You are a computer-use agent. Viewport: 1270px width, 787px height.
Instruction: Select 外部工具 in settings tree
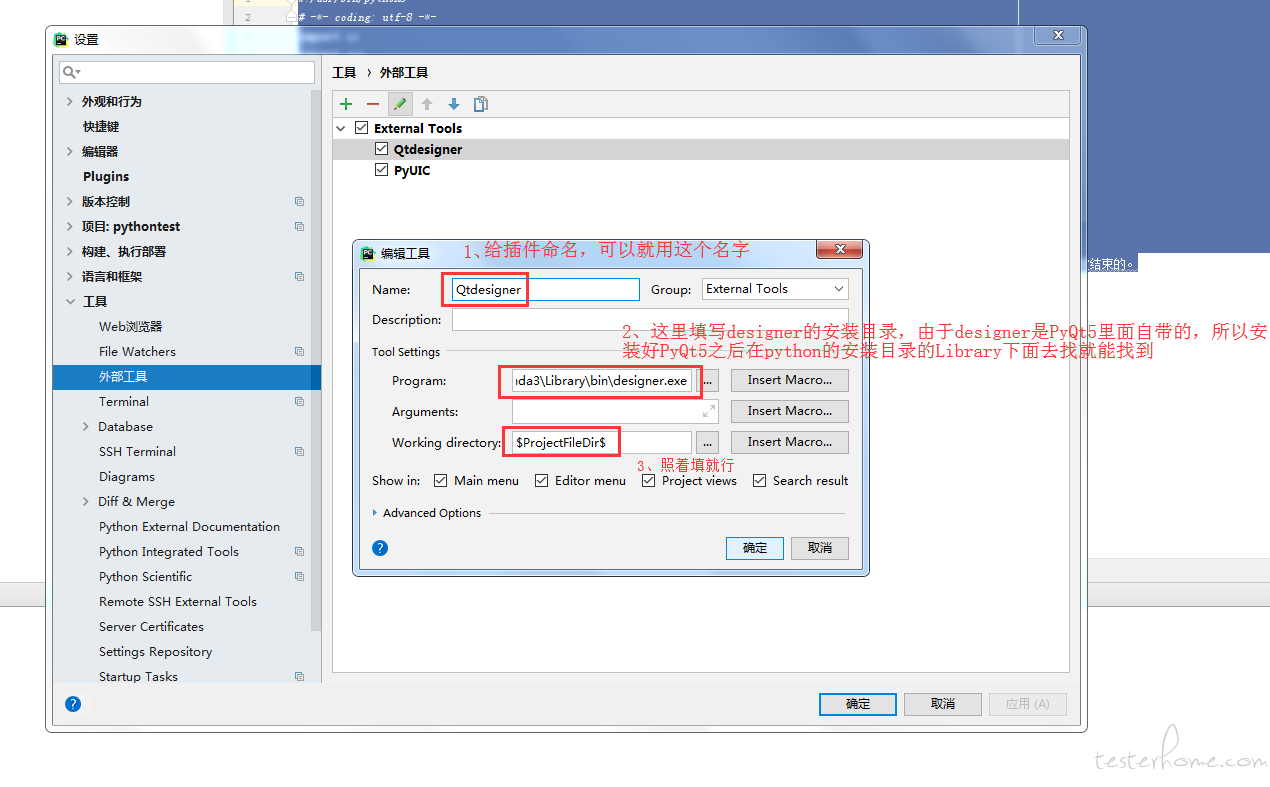(123, 376)
